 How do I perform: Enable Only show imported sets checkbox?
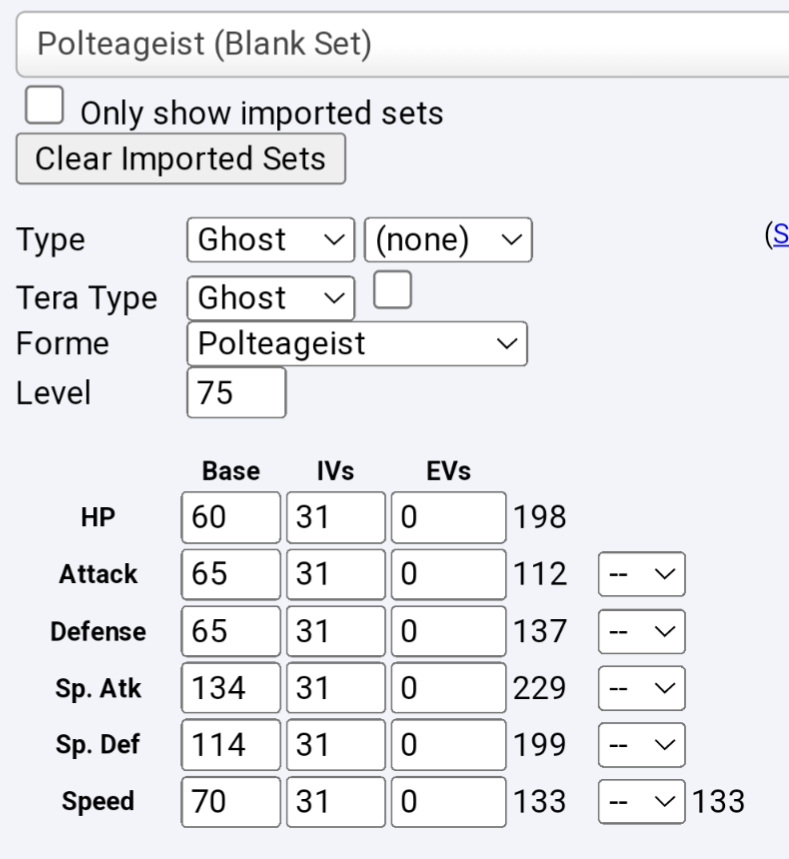(x=44, y=106)
